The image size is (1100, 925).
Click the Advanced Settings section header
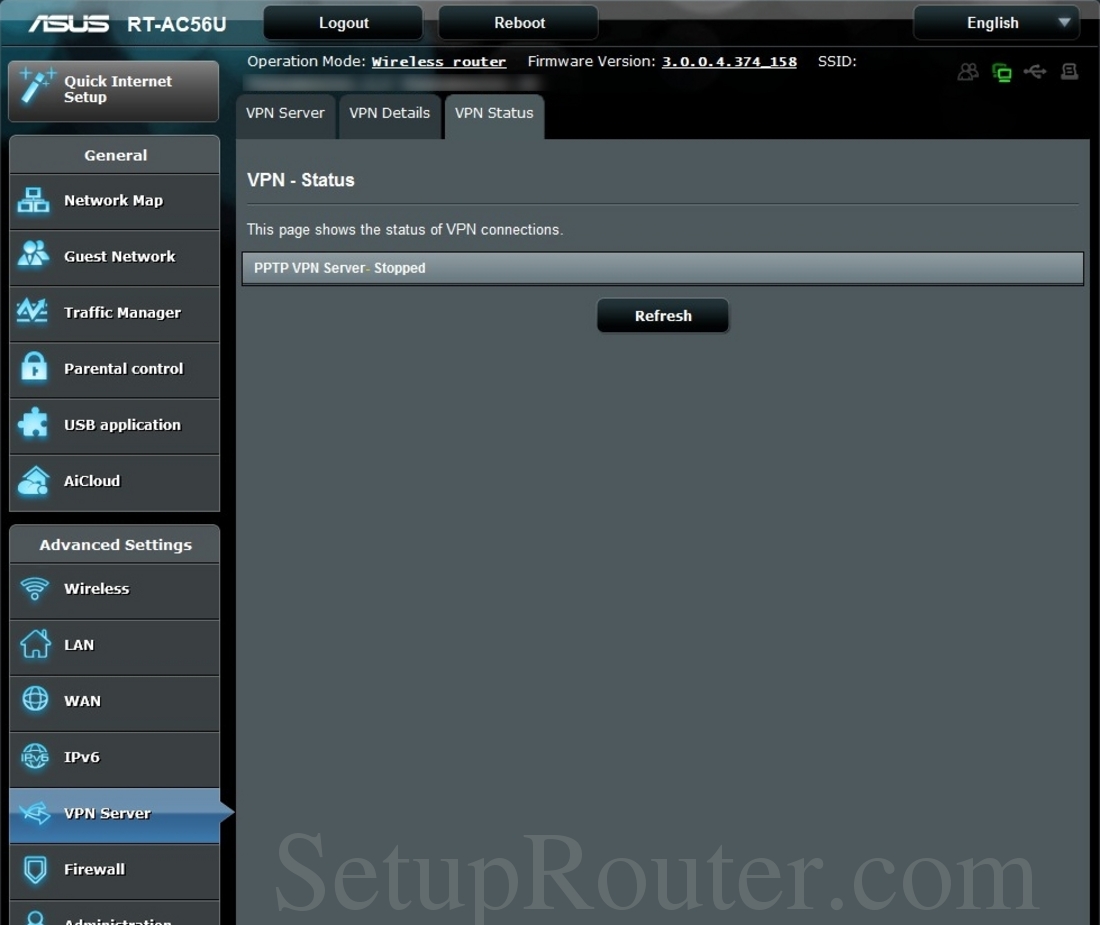[x=115, y=544]
